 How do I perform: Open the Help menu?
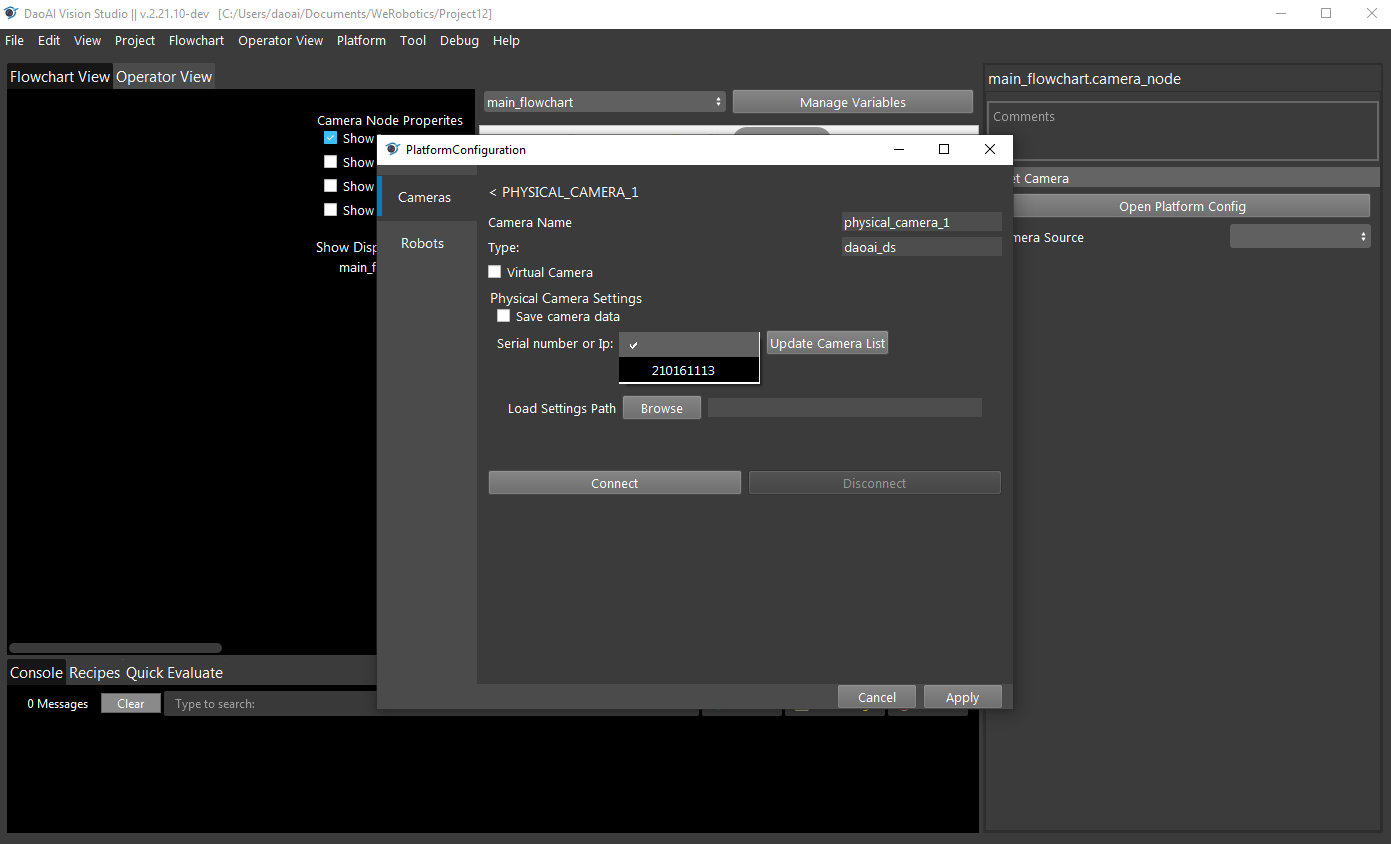point(506,40)
